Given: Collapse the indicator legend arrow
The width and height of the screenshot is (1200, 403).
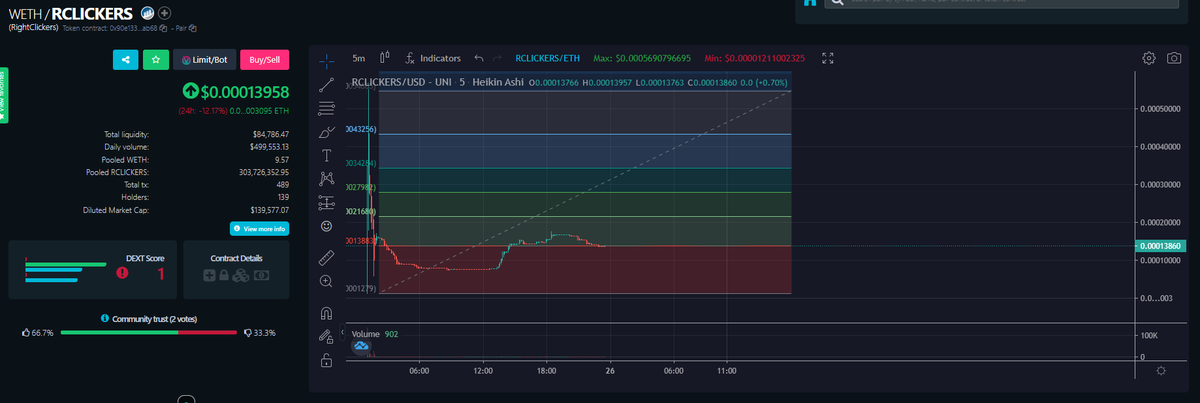Looking at the screenshot, I should tap(343, 332).
